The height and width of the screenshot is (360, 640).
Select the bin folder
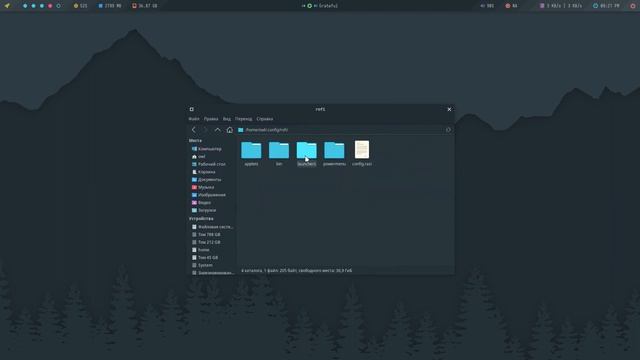[x=279, y=153]
